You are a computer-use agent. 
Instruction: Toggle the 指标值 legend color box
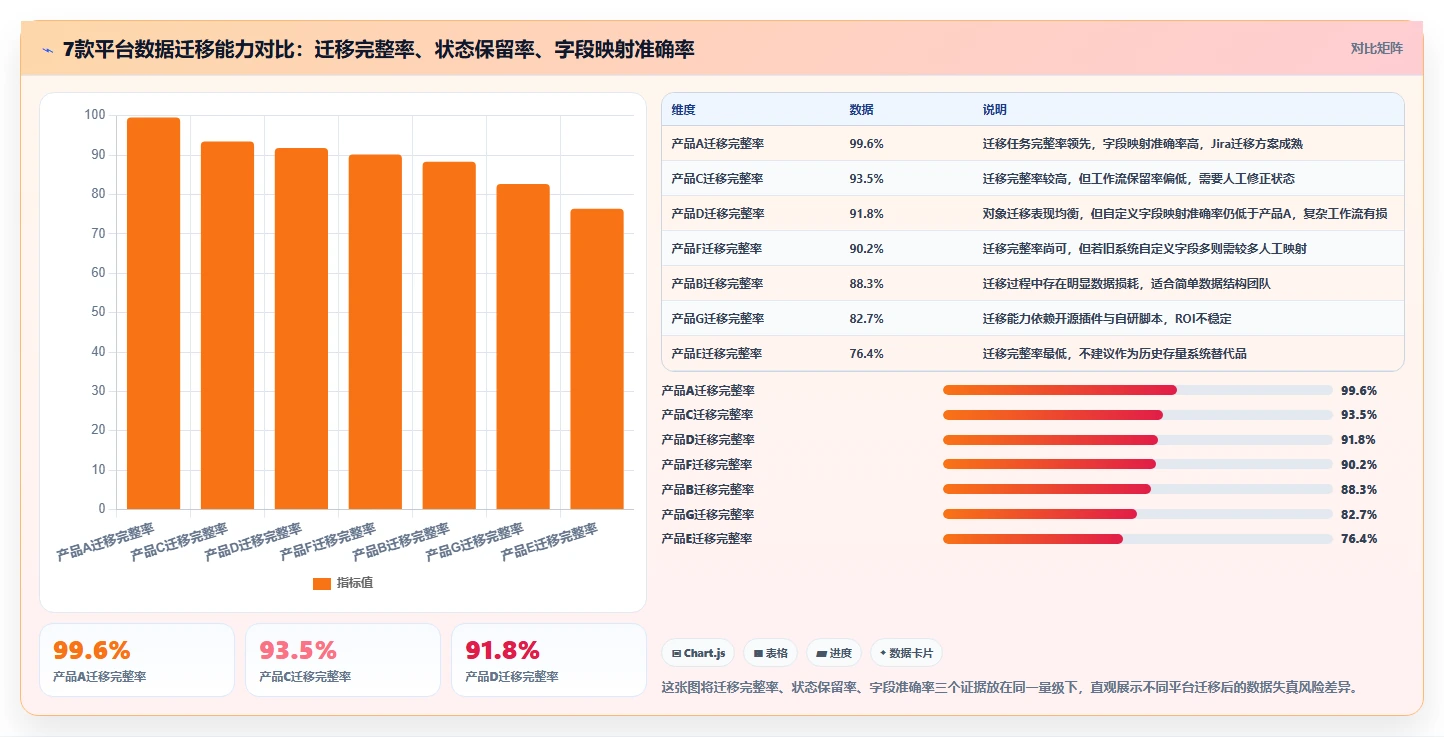point(321,584)
